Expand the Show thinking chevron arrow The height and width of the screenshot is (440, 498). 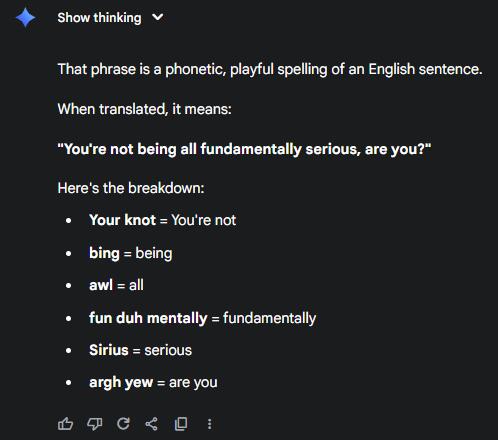[x=158, y=17]
